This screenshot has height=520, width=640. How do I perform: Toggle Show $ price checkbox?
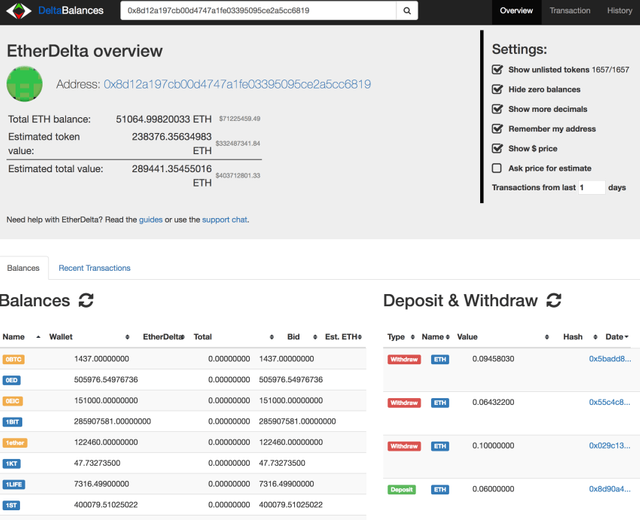[x=497, y=148]
